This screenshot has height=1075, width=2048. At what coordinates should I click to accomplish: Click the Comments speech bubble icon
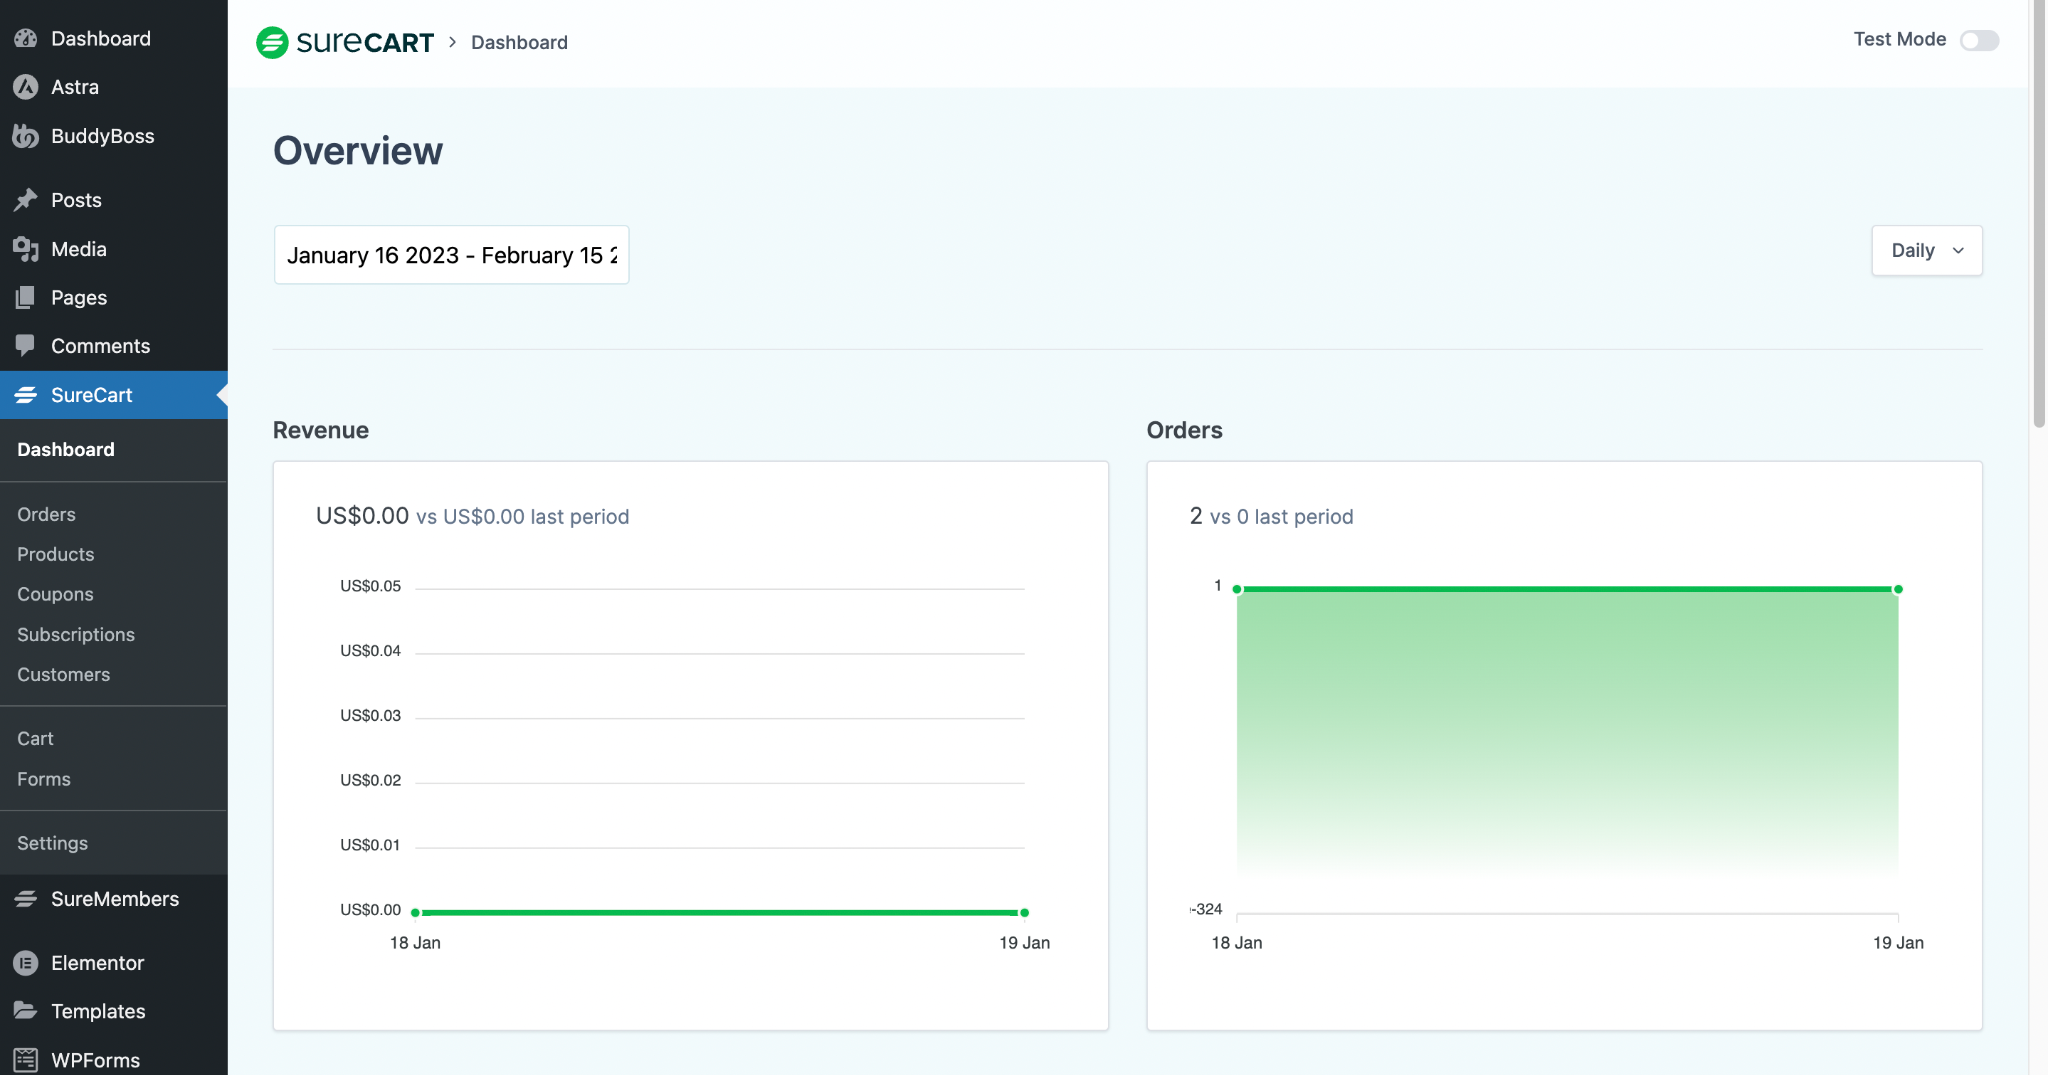pos(26,346)
